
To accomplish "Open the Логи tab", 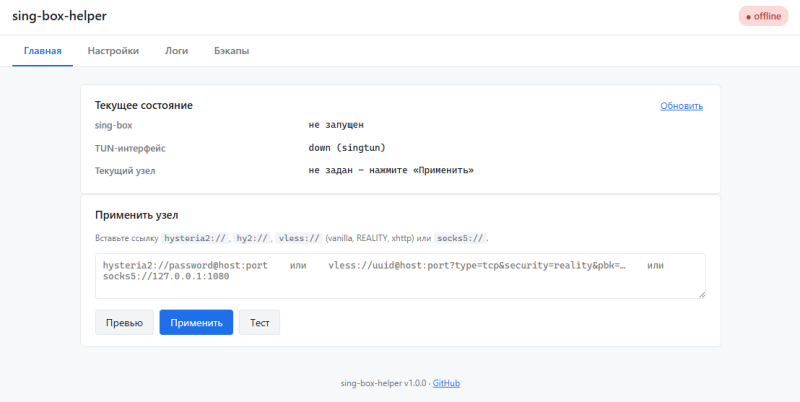I will [177, 51].
